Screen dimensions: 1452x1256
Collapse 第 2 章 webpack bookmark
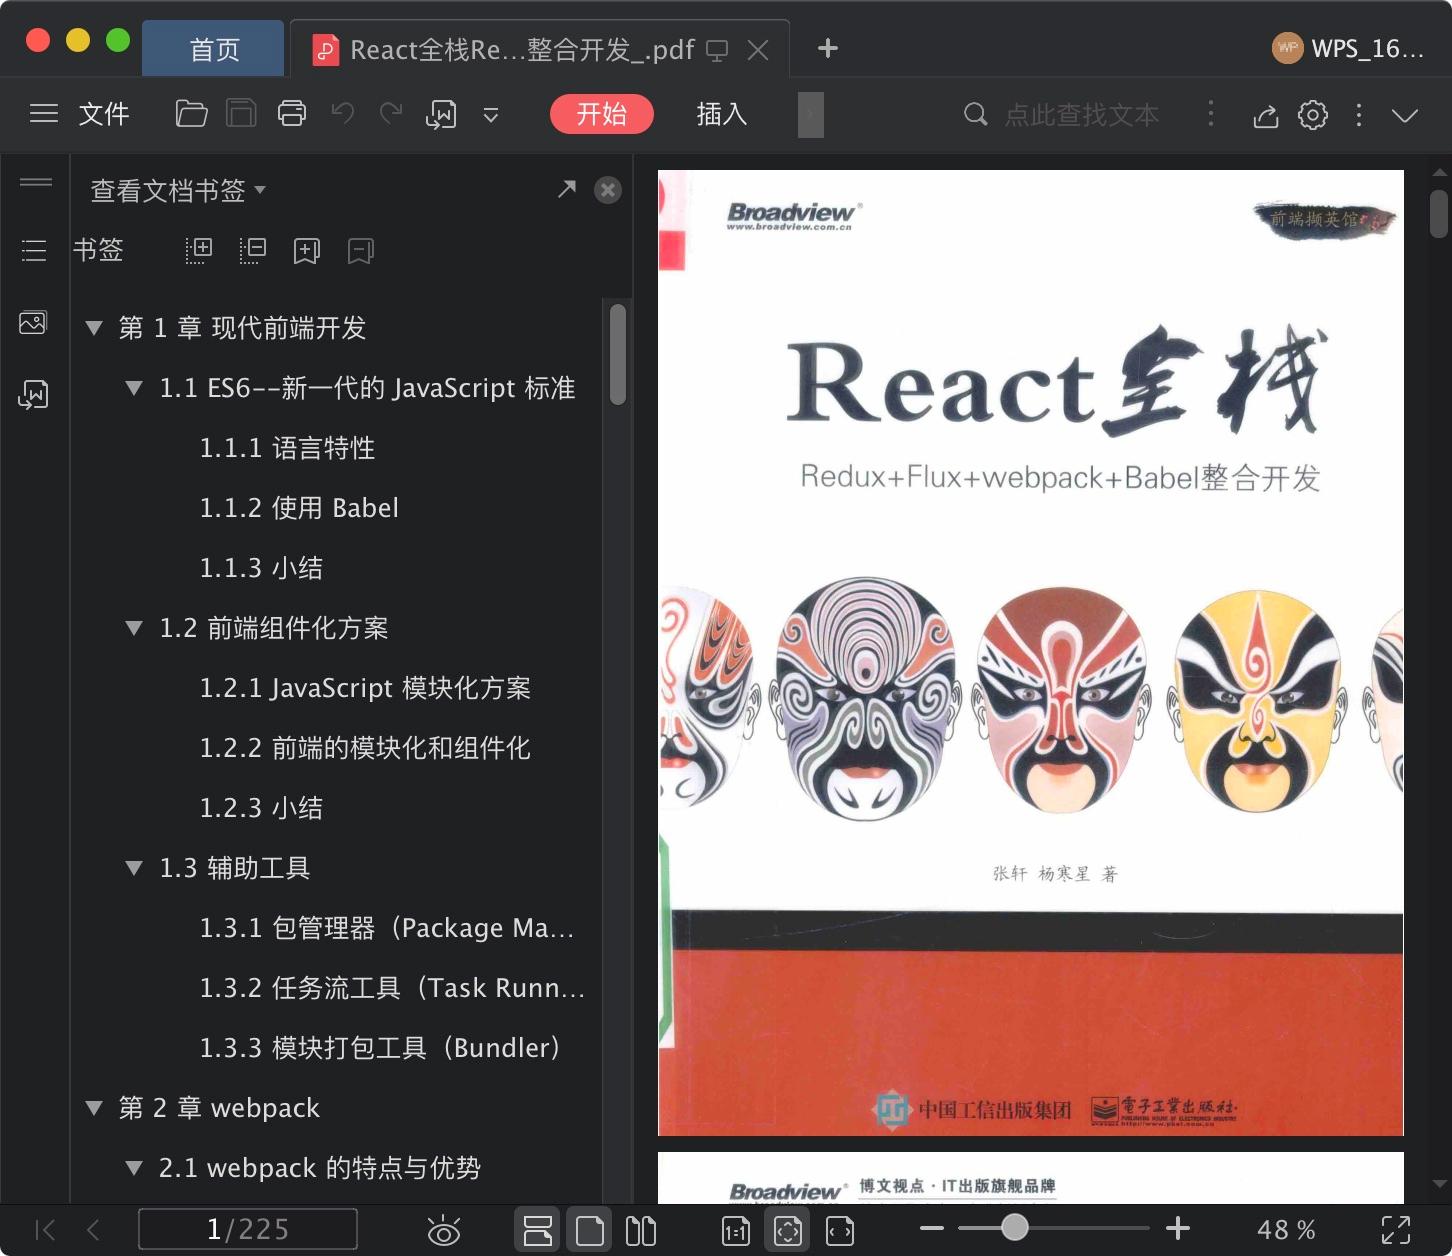(95, 1108)
